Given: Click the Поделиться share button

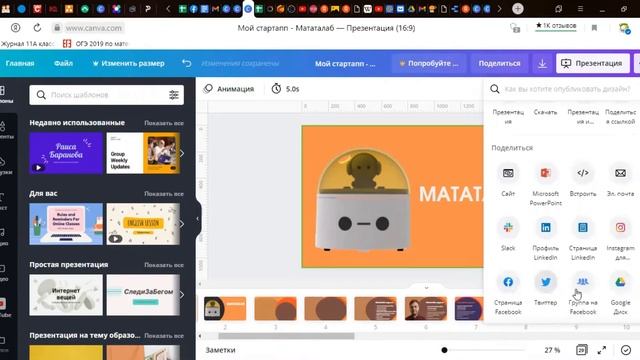Looking at the screenshot, I should pos(499,63).
